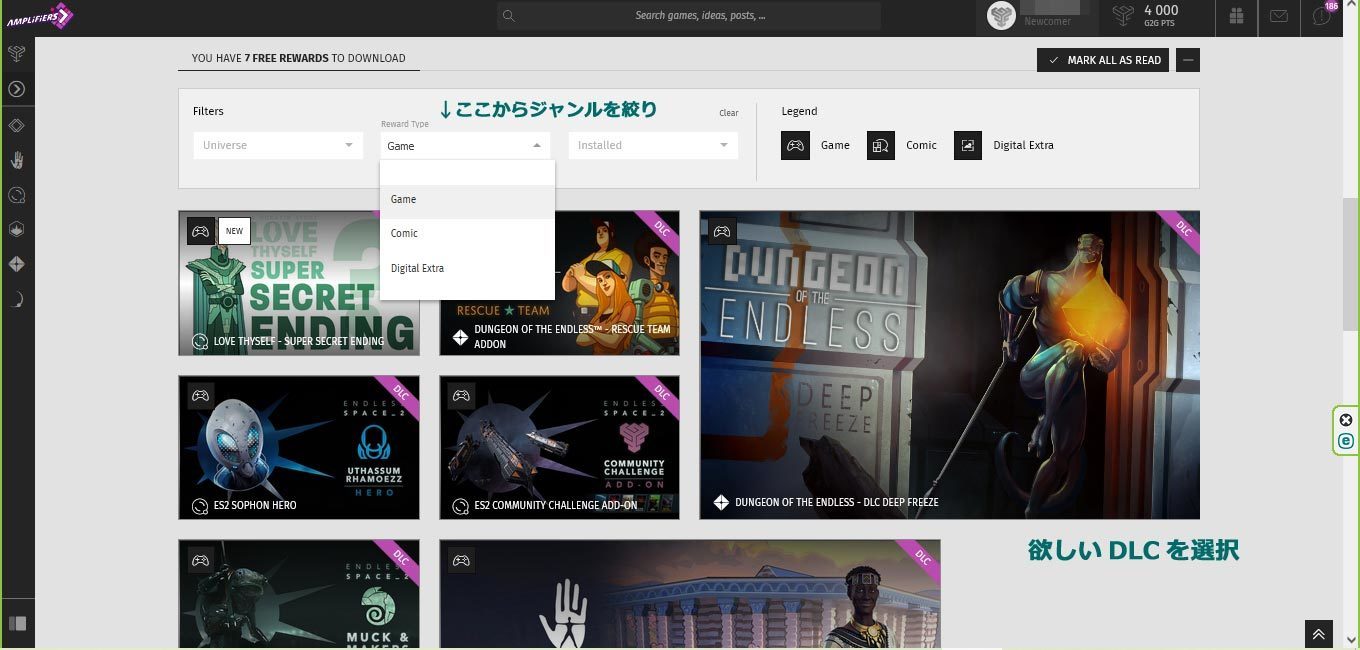1360x650 pixels.
Task: Click the gamepad icon on ES2 Community Challenge card
Action: 461,395
